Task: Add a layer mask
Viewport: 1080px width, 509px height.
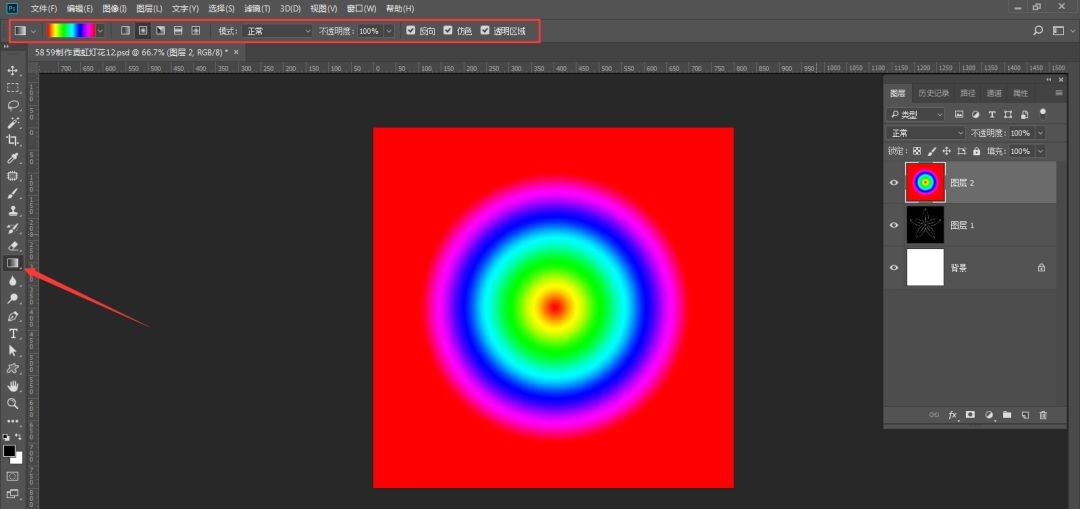Action: click(x=970, y=415)
